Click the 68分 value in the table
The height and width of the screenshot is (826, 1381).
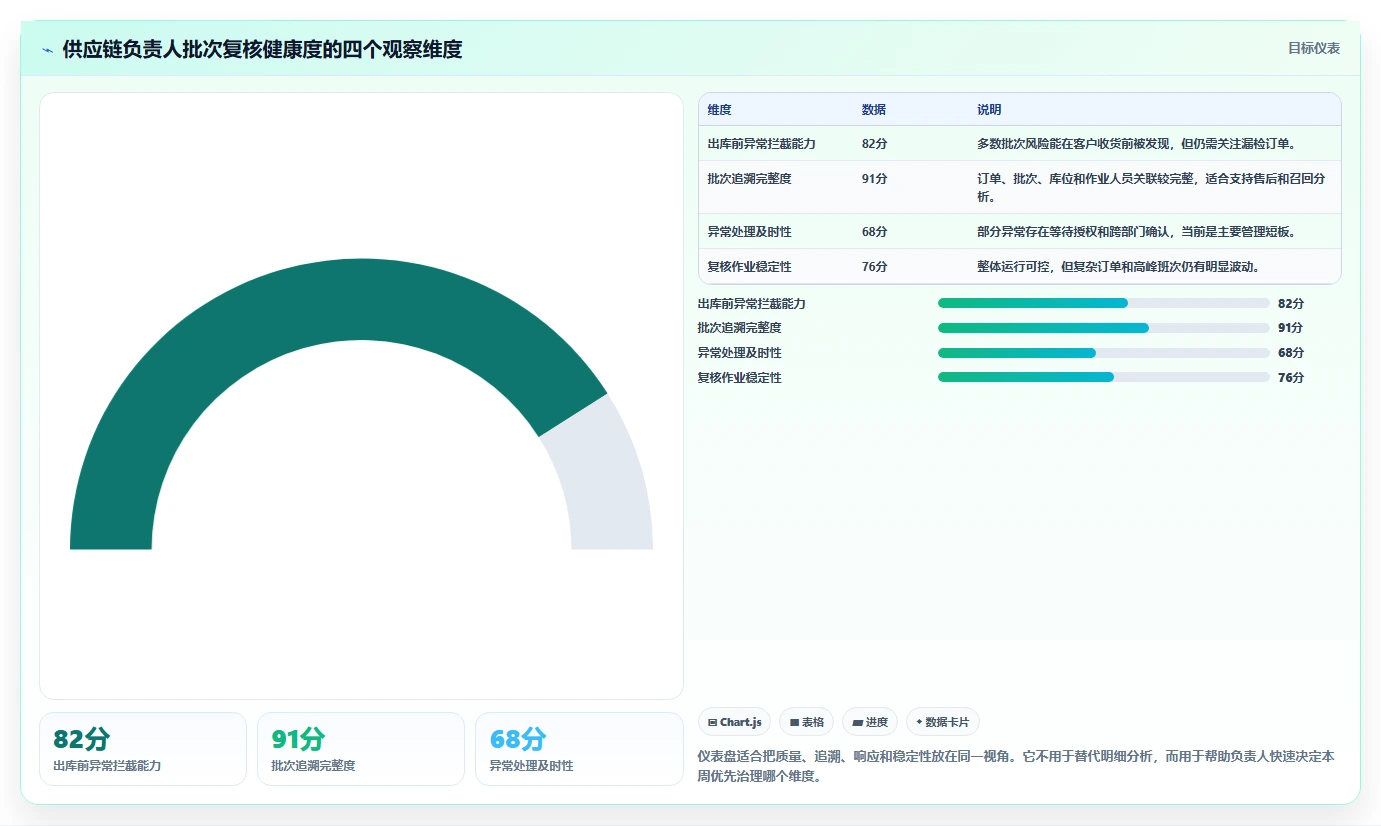click(x=874, y=232)
